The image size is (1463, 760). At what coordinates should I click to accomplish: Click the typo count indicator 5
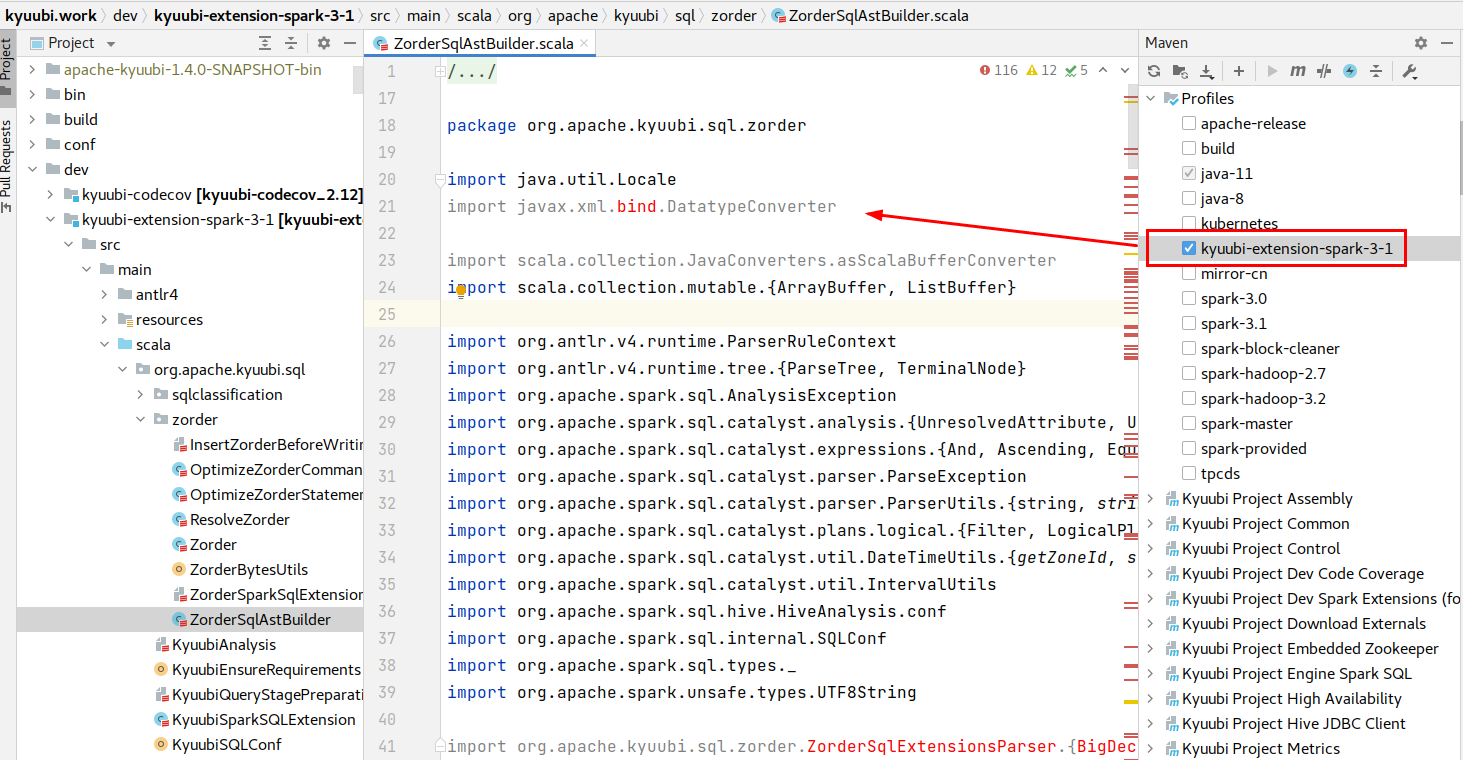(x=1076, y=70)
